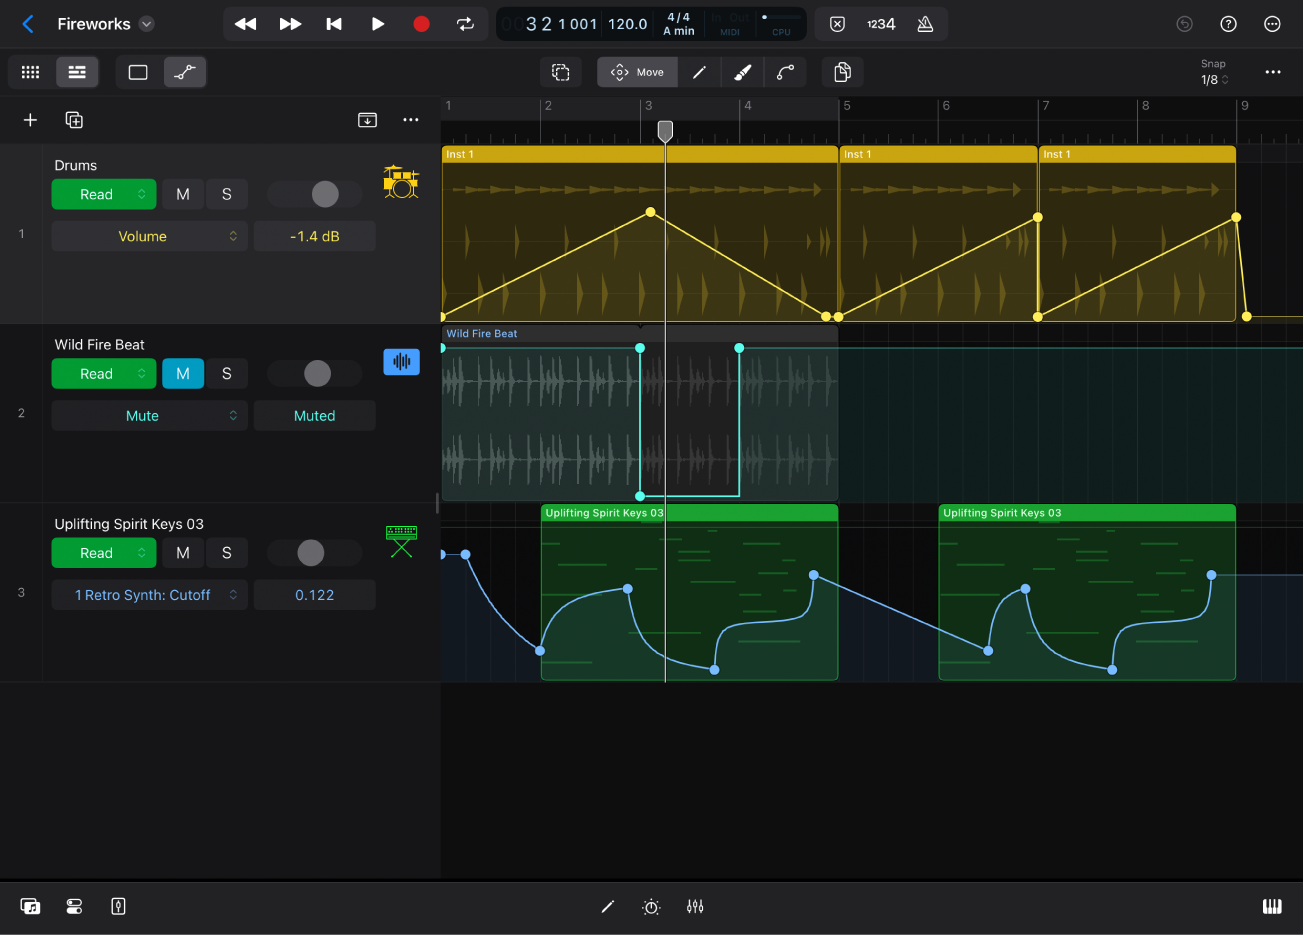Select the Brush tool in the toolbar

[x=742, y=72]
